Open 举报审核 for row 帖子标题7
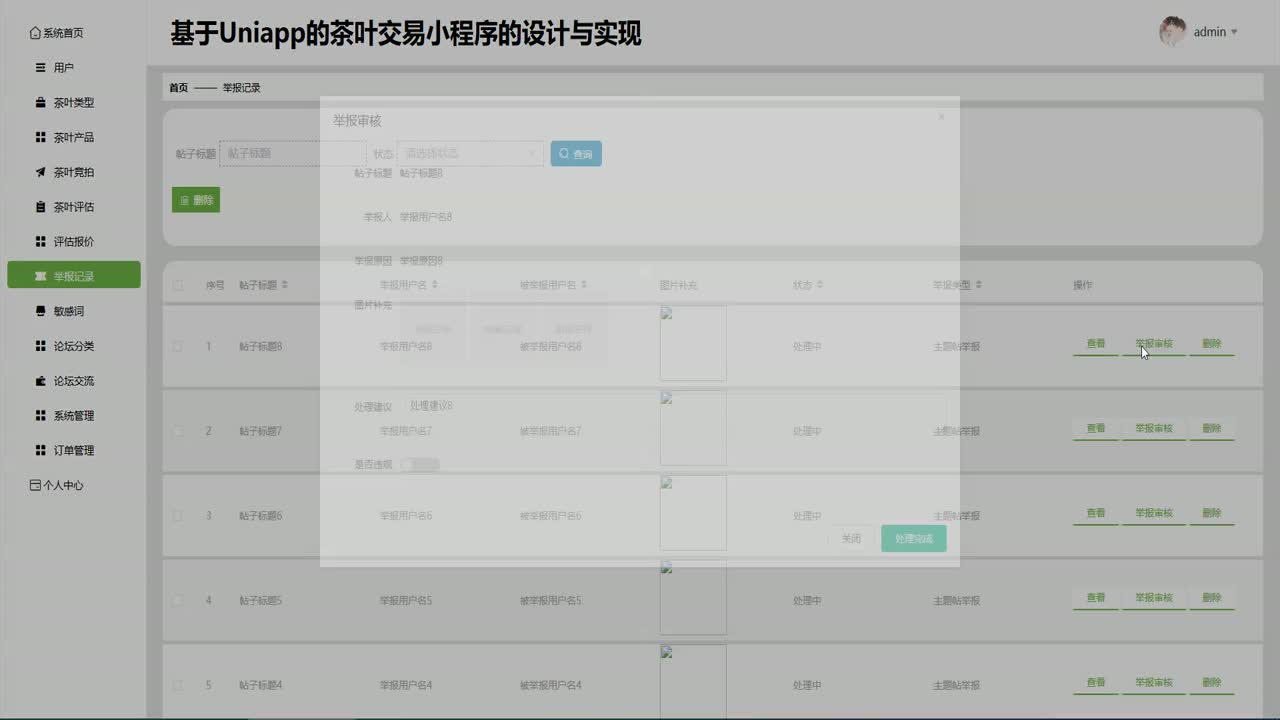This screenshot has height=720, width=1280. click(1154, 429)
